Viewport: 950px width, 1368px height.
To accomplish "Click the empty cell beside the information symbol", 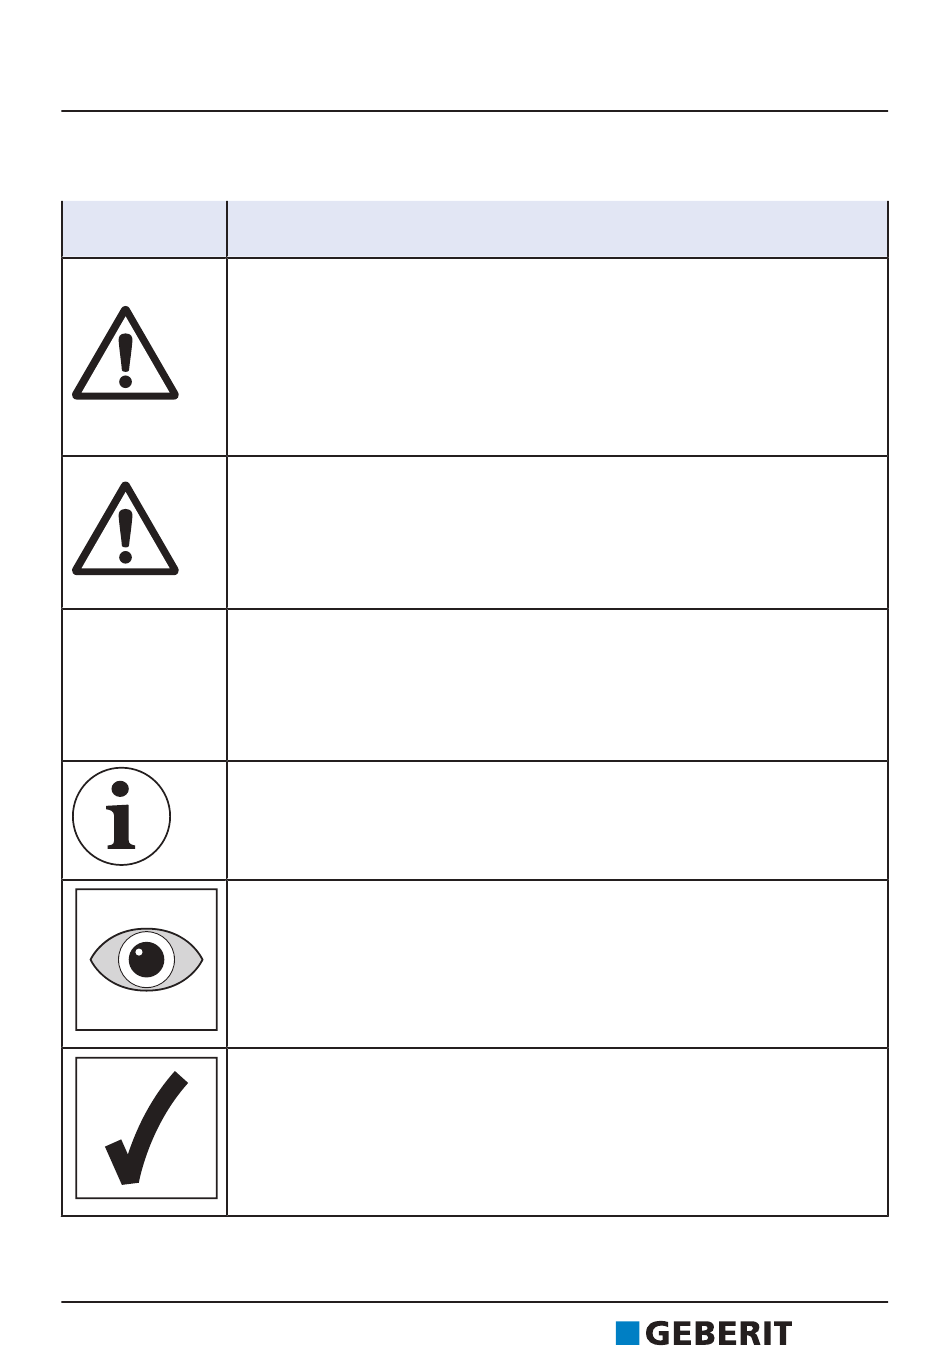I will (x=558, y=821).
